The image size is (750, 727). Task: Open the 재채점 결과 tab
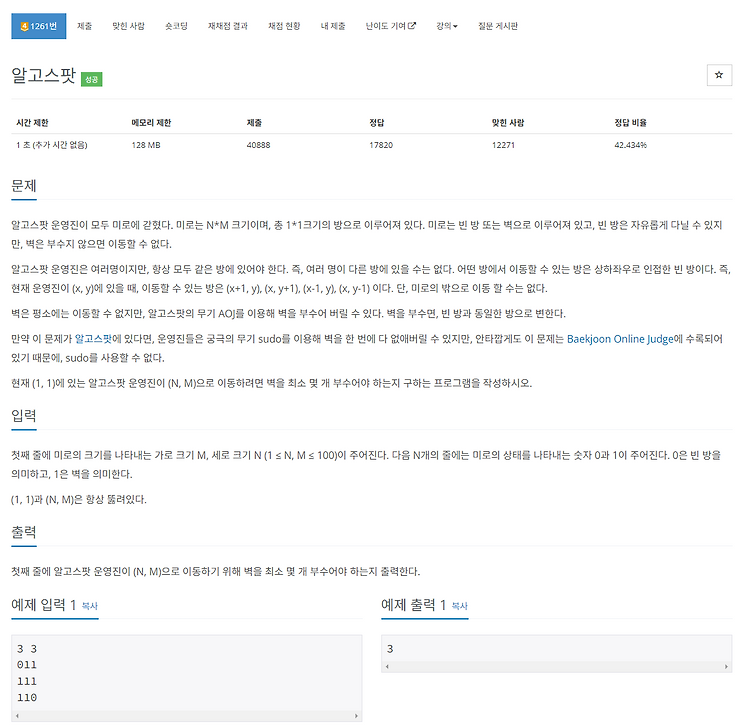pos(228,26)
